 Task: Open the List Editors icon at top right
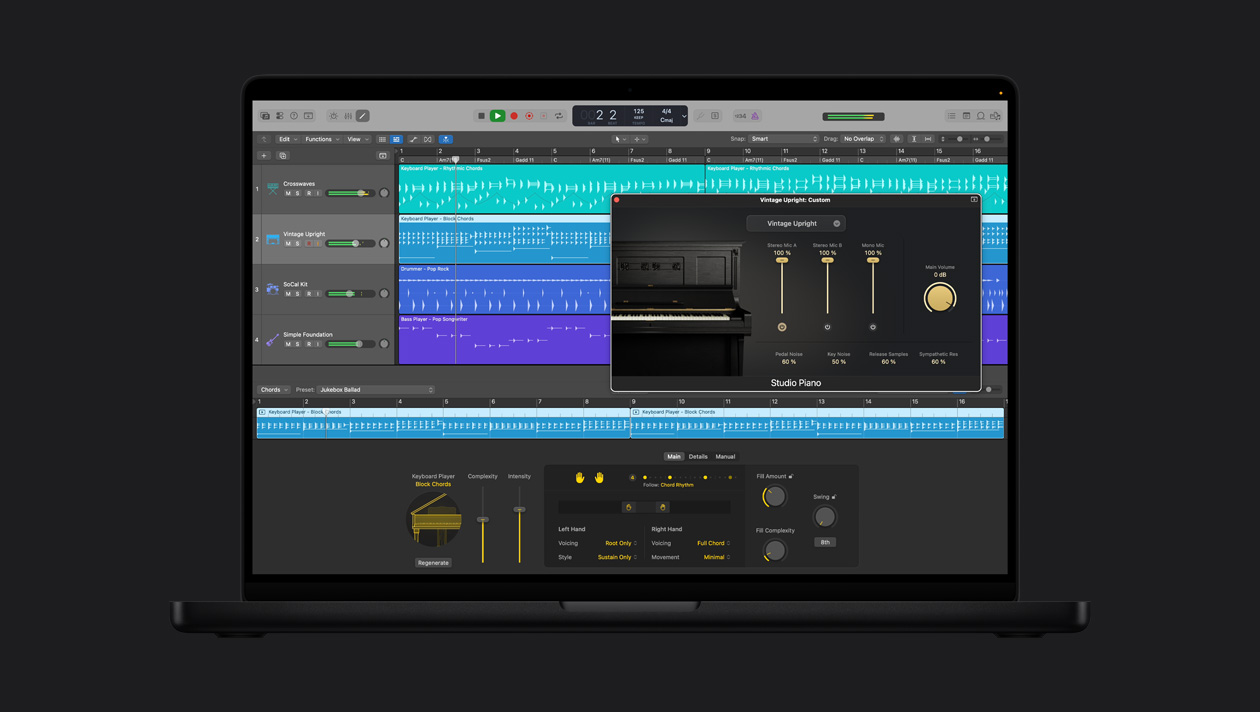tap(952, 116)
